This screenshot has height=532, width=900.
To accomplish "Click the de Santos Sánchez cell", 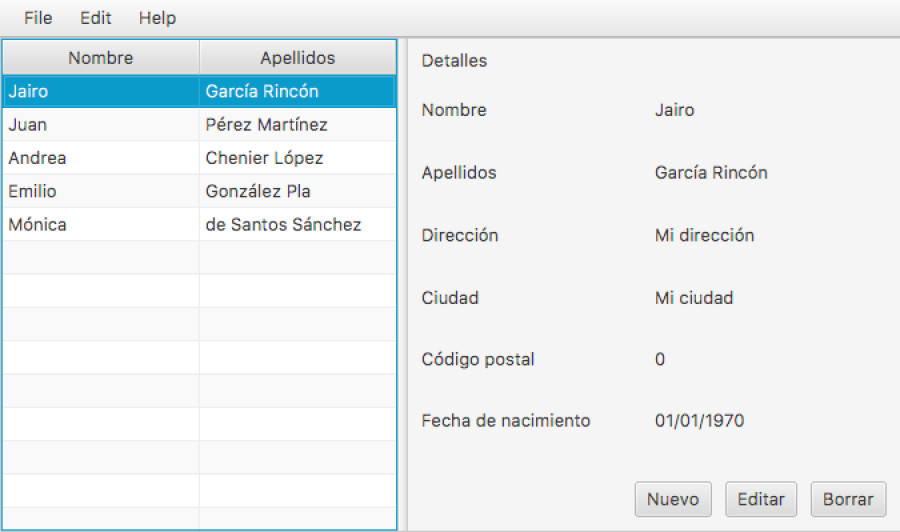I will point(297,224).
